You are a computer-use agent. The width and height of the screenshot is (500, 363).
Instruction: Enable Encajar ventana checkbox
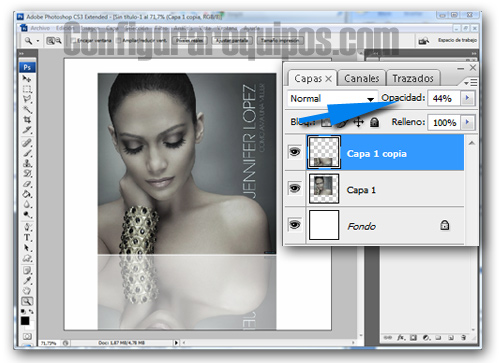coord(74,41)
